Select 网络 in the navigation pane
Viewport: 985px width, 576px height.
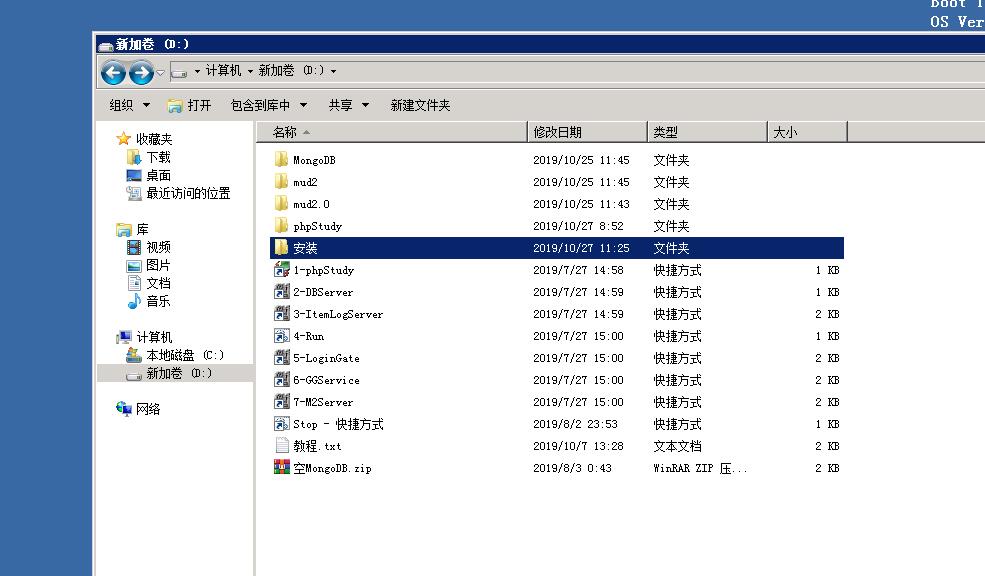[148, 409]
